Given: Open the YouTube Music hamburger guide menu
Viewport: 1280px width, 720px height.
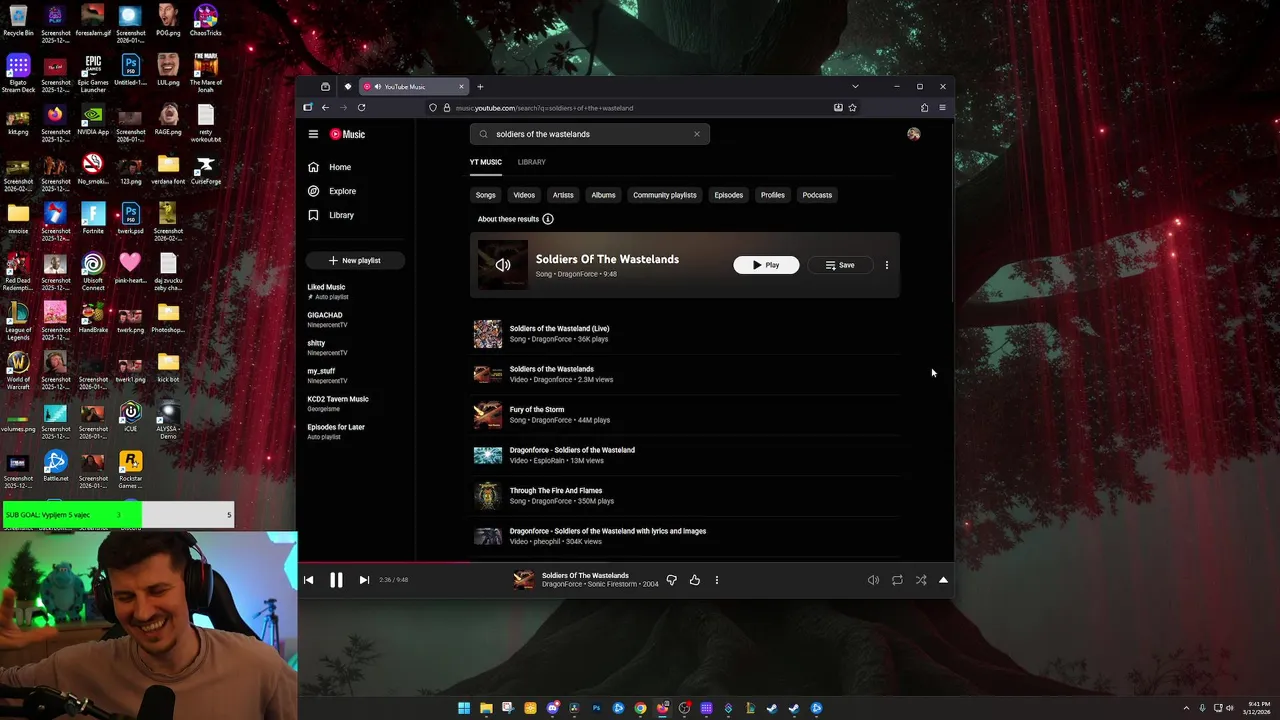Looking at the screenshot, I should (313, 134).
